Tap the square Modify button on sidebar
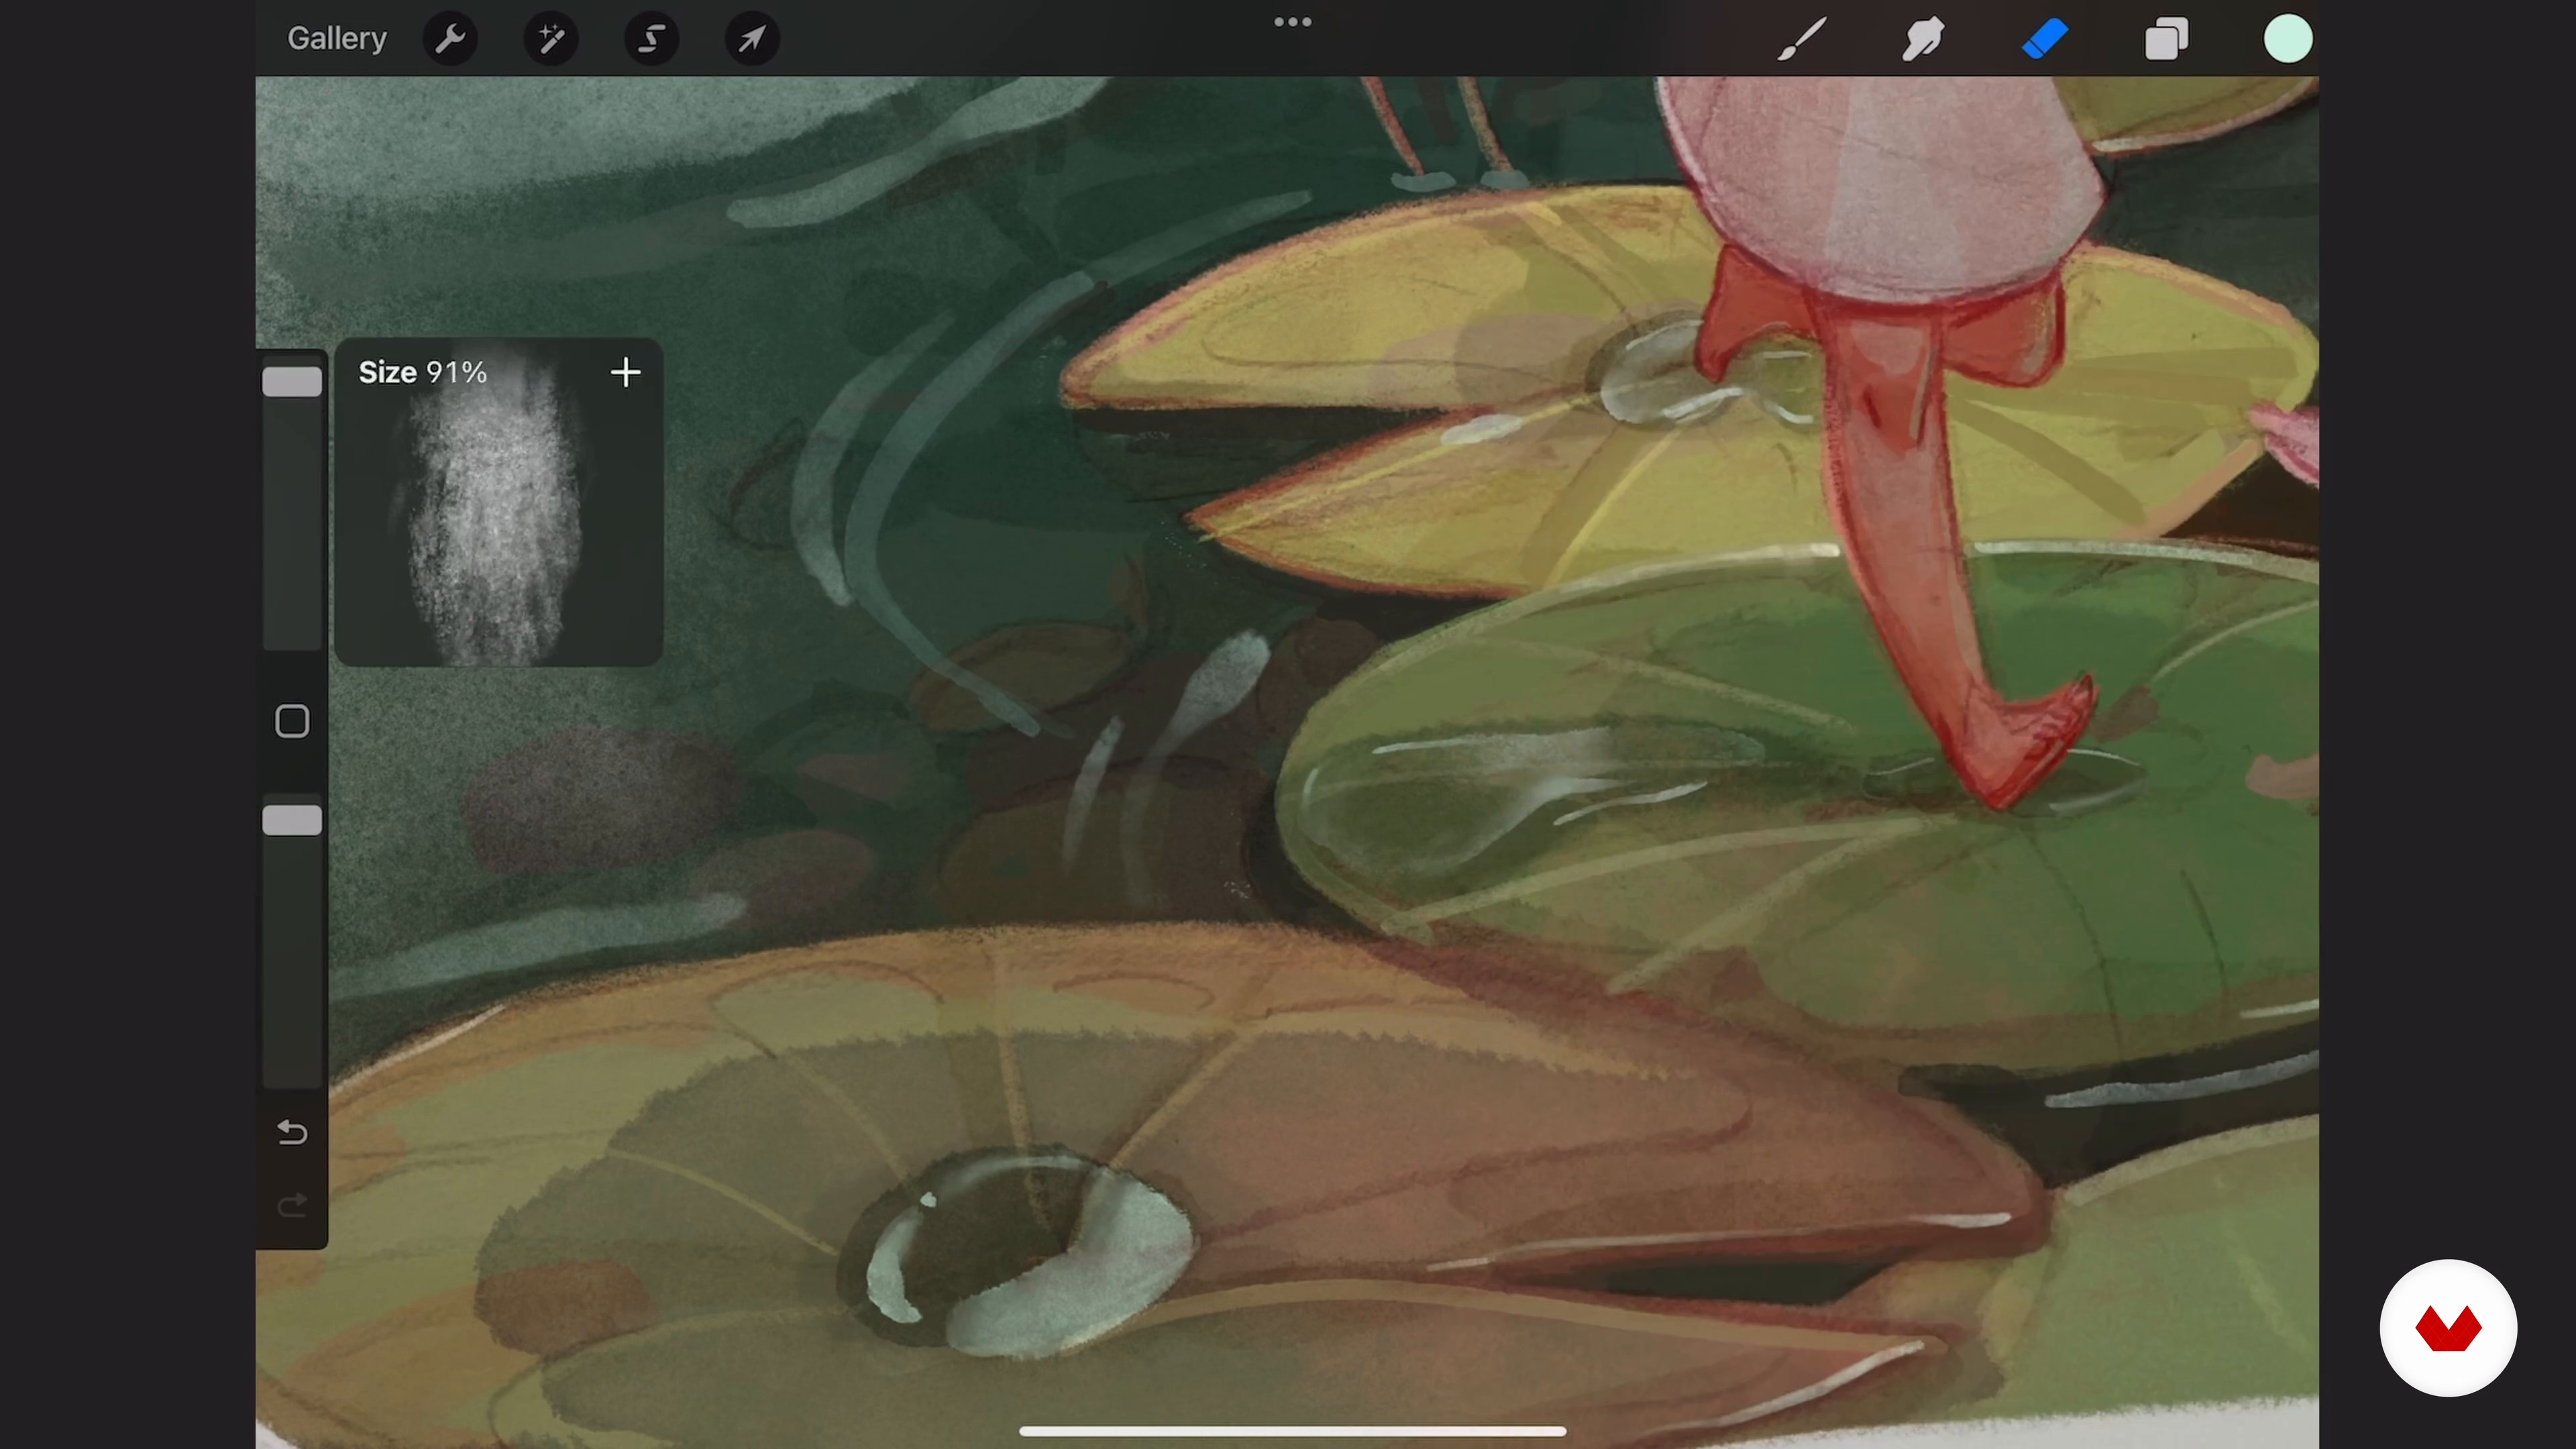Image resolution: width=2576 pixels, height=1449 pixels. point(292,721)
